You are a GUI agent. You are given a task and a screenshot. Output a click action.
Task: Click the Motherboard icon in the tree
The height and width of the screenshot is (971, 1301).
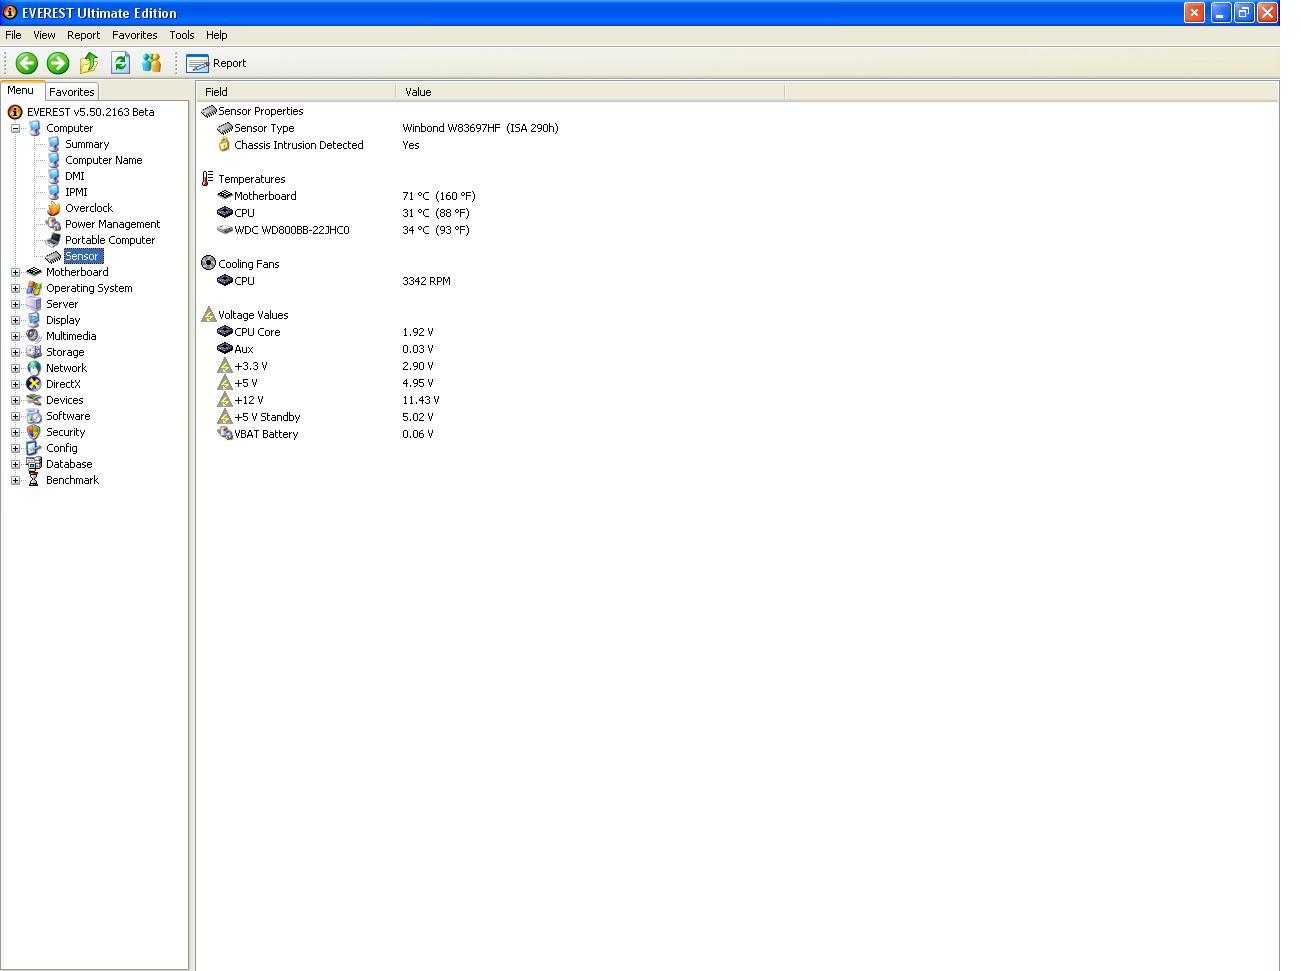tap(35, 272)
